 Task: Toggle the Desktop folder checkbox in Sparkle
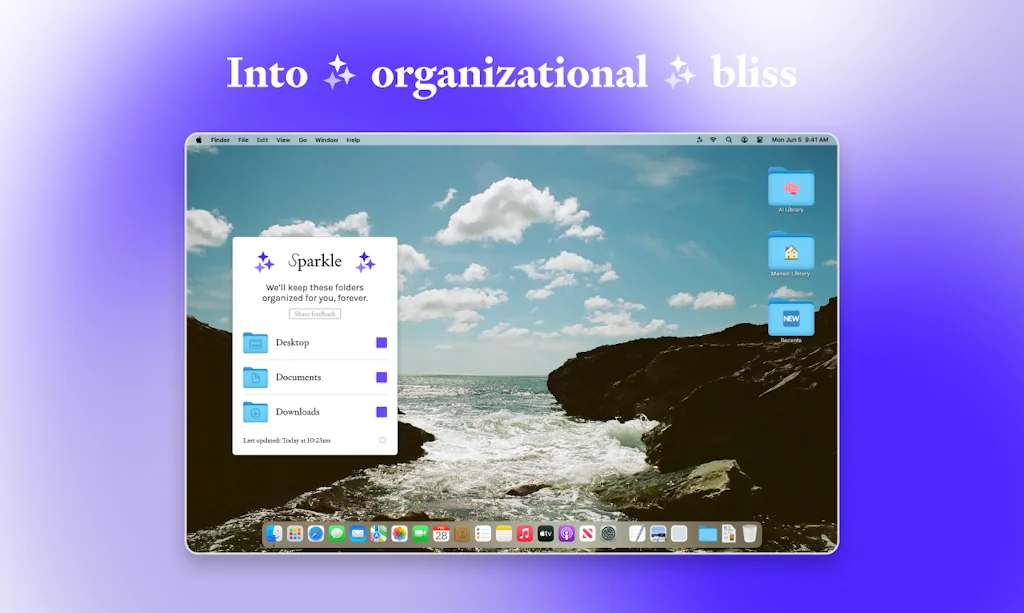tap(381, 343)
